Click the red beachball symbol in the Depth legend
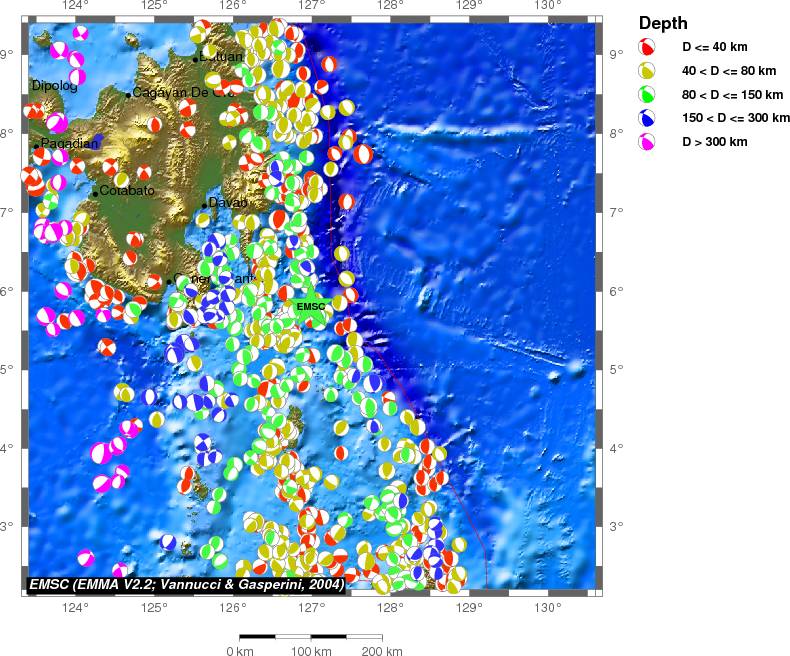790x656 pixels. pyautogui.click(x=648, y=47)
